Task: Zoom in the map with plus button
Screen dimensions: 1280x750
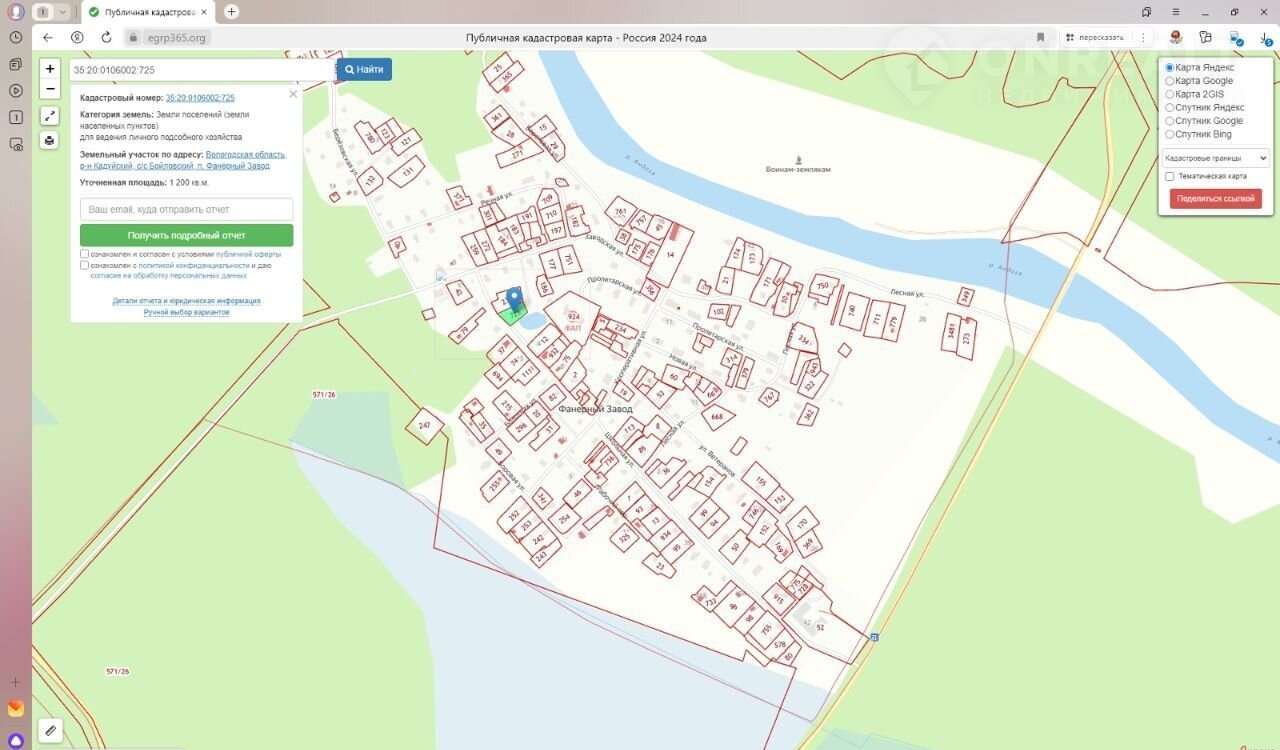Action: click(x=50, y=69)
